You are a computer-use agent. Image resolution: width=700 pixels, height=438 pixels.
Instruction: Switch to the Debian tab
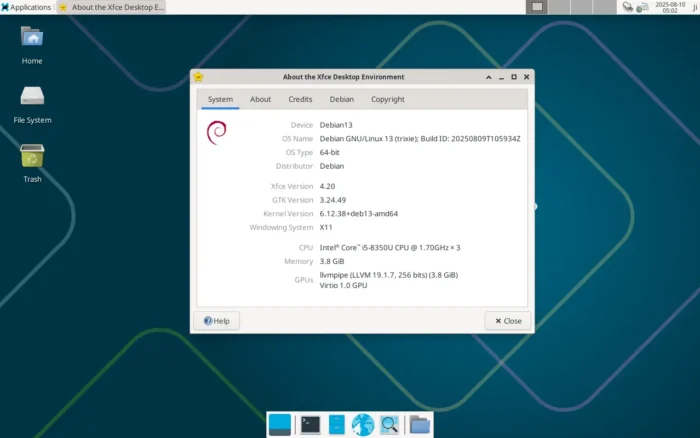pyautogui.click(x=341, y=99)
